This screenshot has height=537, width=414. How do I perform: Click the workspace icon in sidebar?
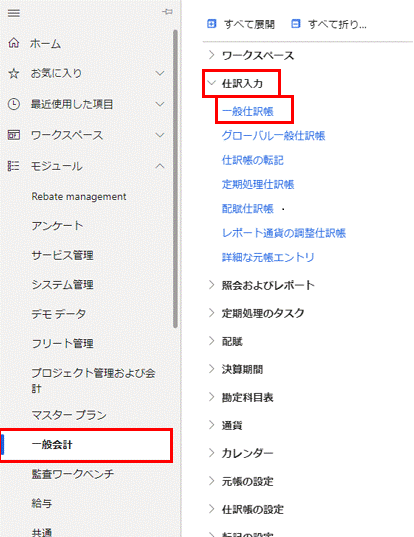pyautogui.click(x=14, y=135)
